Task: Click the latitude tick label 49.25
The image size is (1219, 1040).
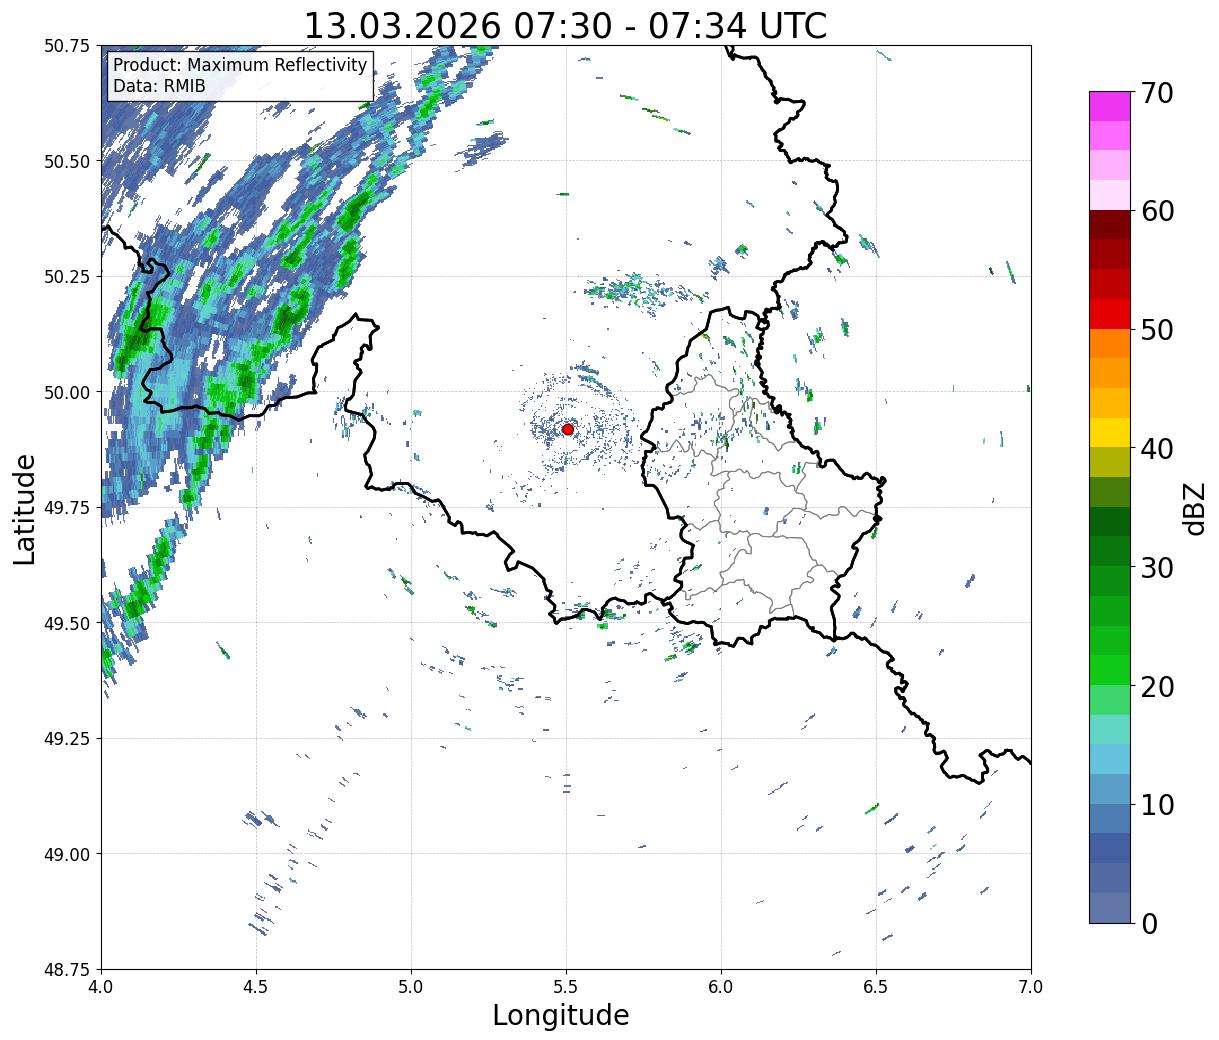Action: click(x=67, y=739)
